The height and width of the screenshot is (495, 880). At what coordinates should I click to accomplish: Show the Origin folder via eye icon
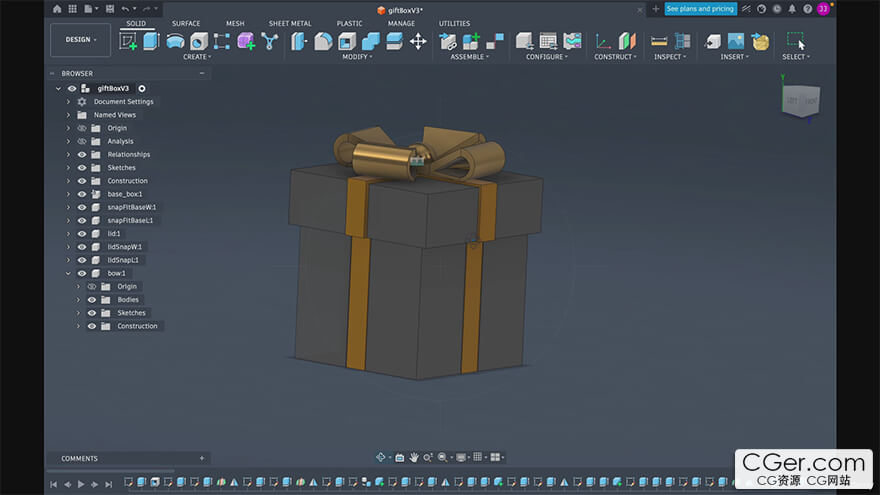[82, 128]
